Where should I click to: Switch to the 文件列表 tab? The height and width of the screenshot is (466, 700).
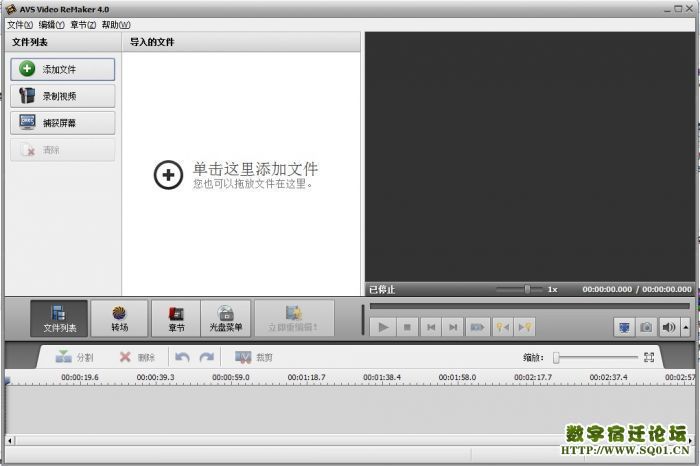59,318
